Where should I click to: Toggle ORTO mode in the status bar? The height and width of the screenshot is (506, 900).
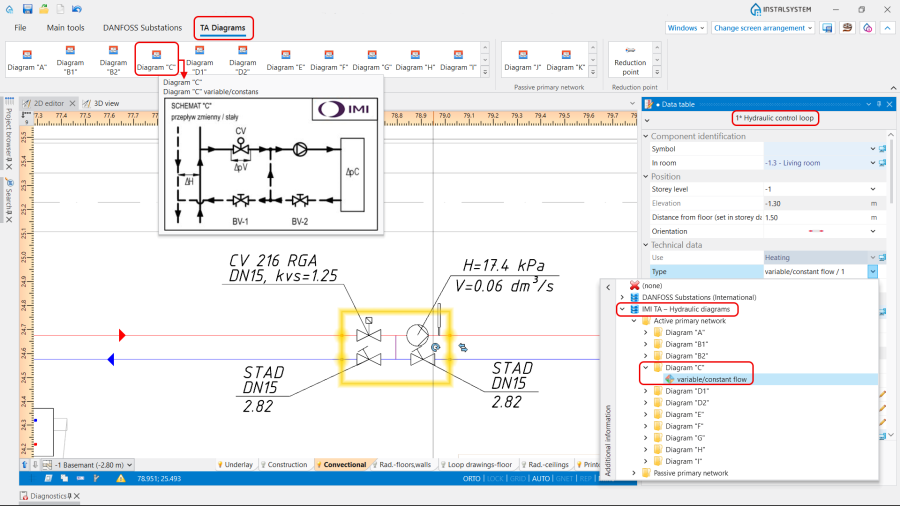pyautogui.click(x=472, y=479)
